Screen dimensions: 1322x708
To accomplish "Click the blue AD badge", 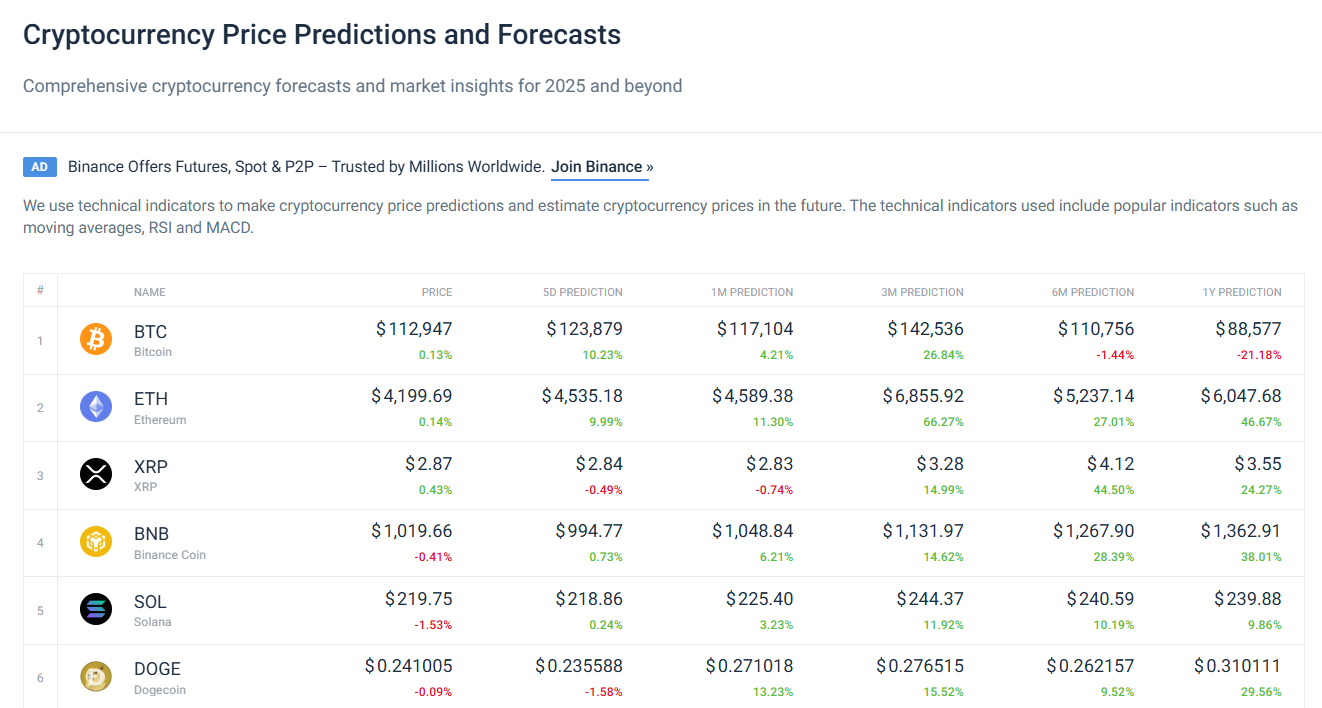I will (39, 167).
